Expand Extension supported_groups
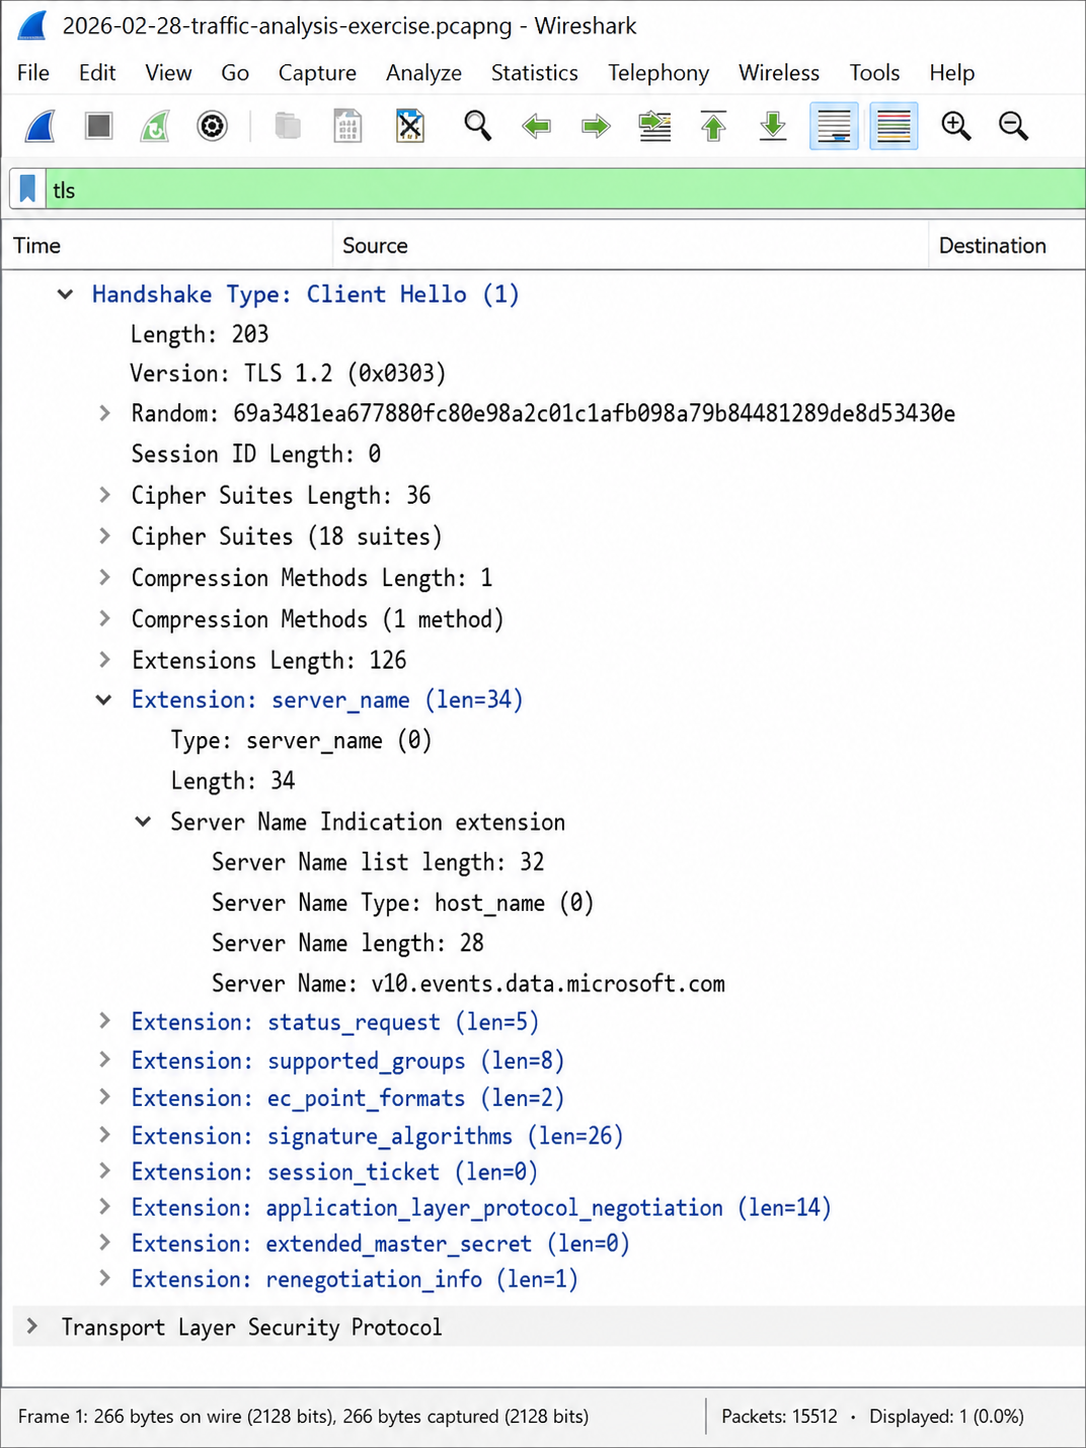The height and width of the screenshot is (1448, 1086). [104, 1059]
